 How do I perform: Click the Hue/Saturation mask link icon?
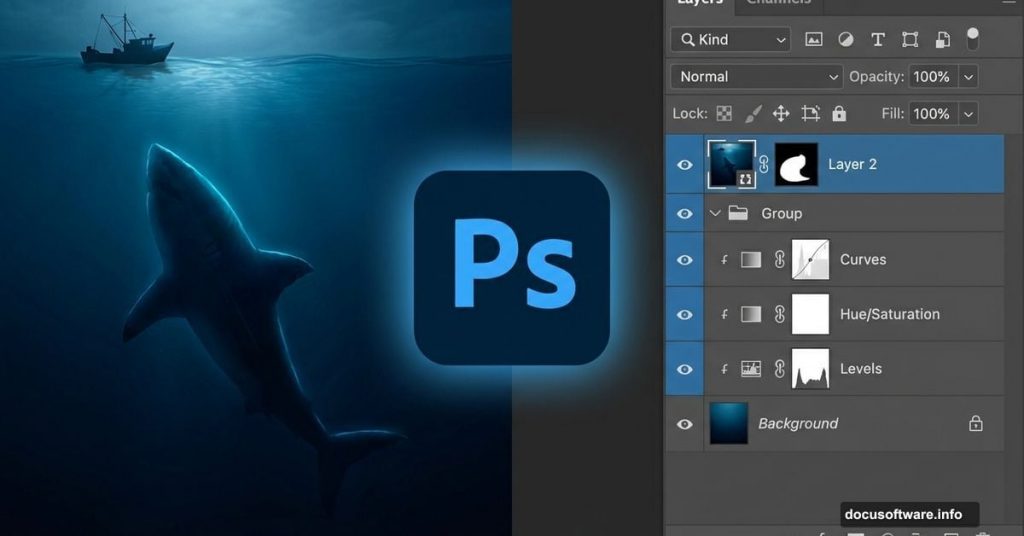(x=779, y=315)
